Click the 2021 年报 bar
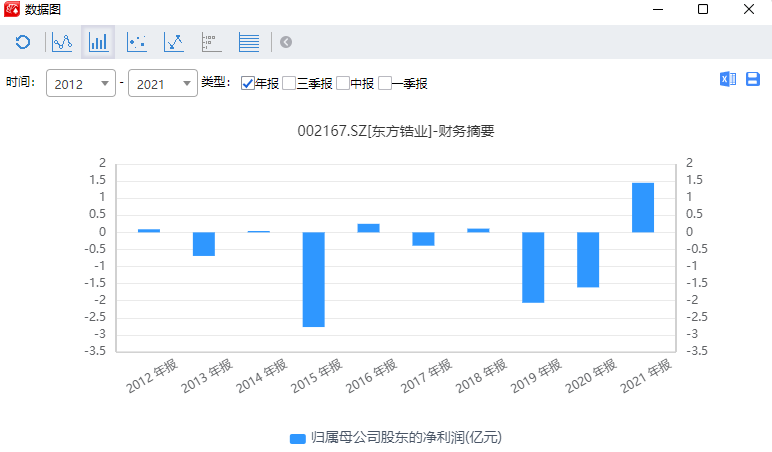 642,207
